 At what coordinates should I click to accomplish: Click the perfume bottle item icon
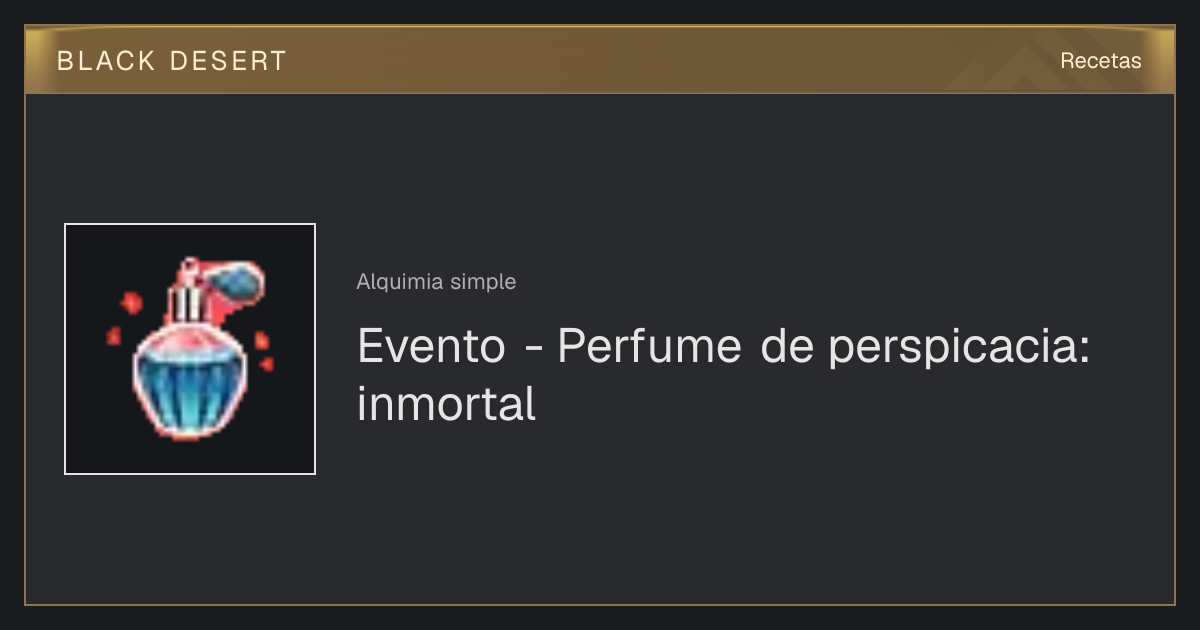190,349
